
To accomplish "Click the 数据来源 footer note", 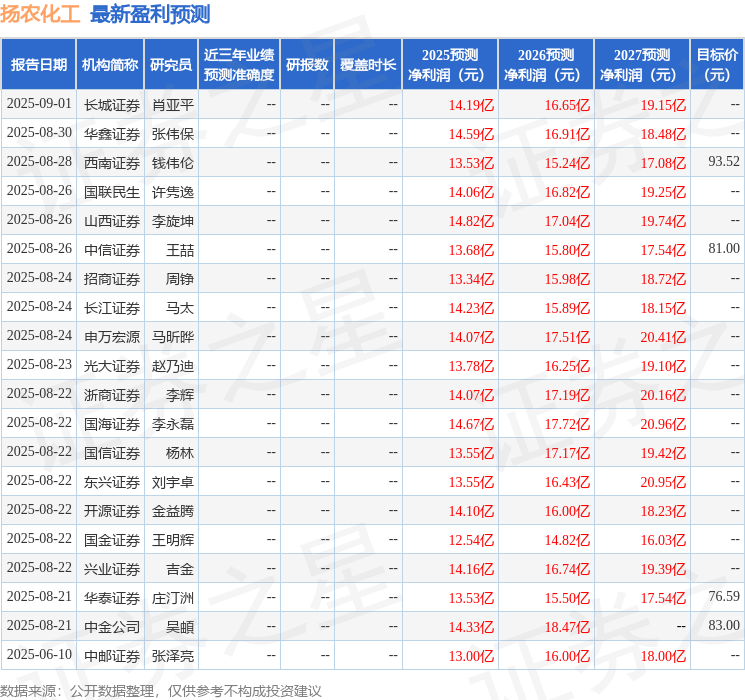I will pyautogui.click(x=161, y=691).
